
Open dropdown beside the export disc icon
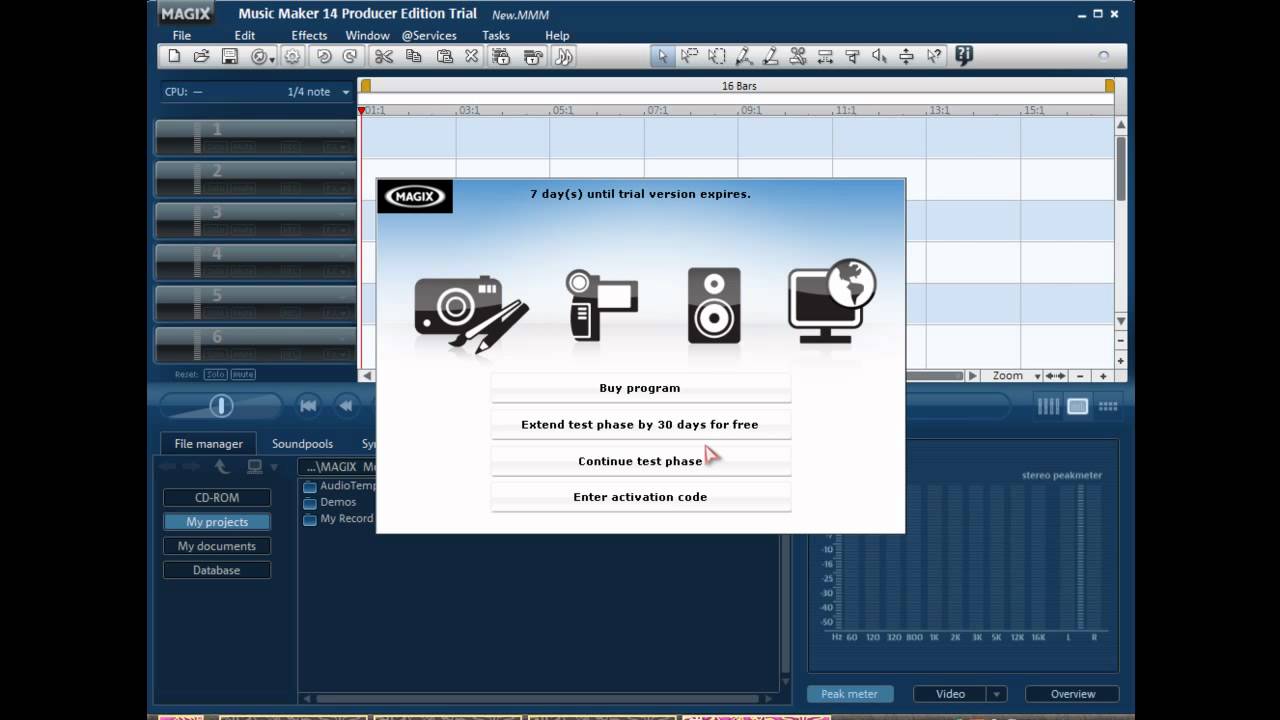[272, 58]
